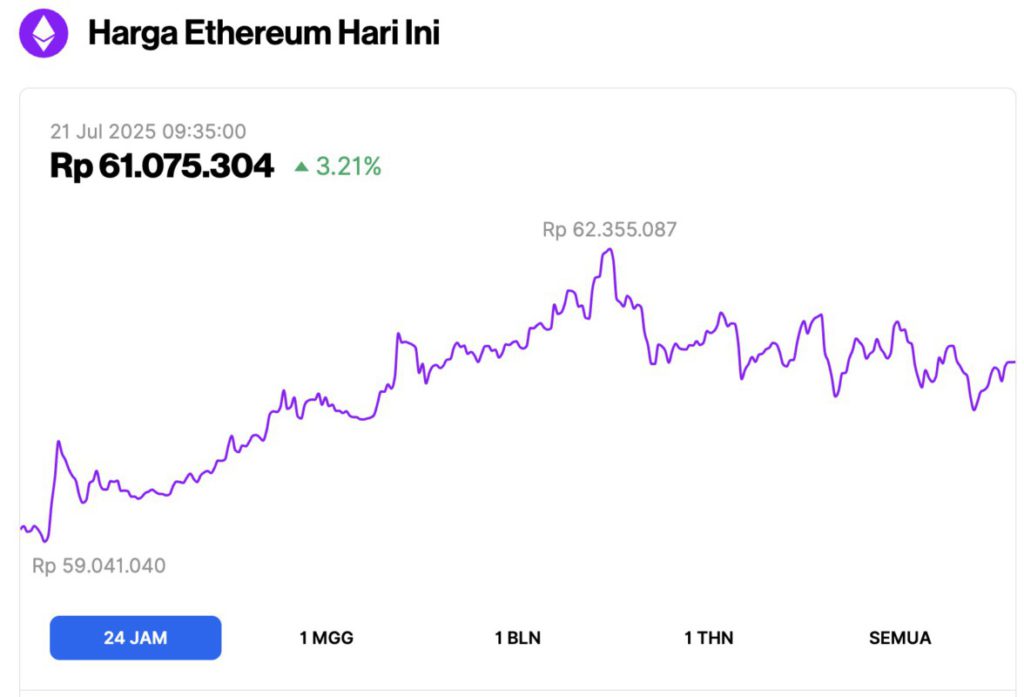
Task: Click the highlighted blue 24 JAM button
Action: coord(136,637)
